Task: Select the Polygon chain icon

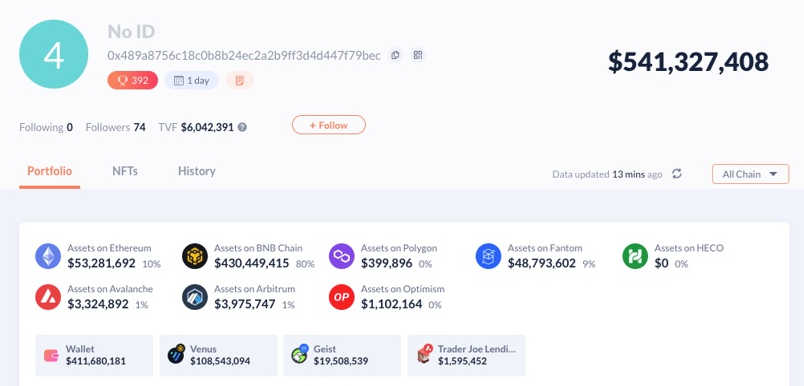Action: coord(341,256)
